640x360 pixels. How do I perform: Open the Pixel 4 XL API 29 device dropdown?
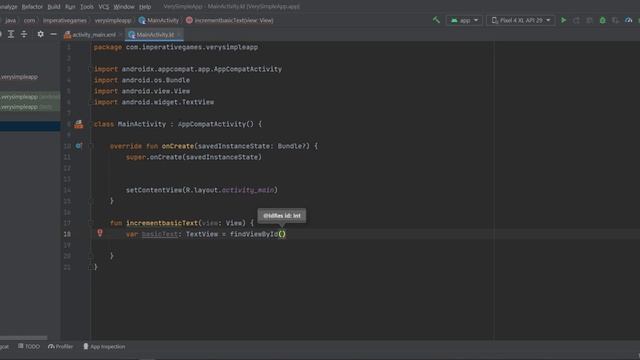coord(520,20)
